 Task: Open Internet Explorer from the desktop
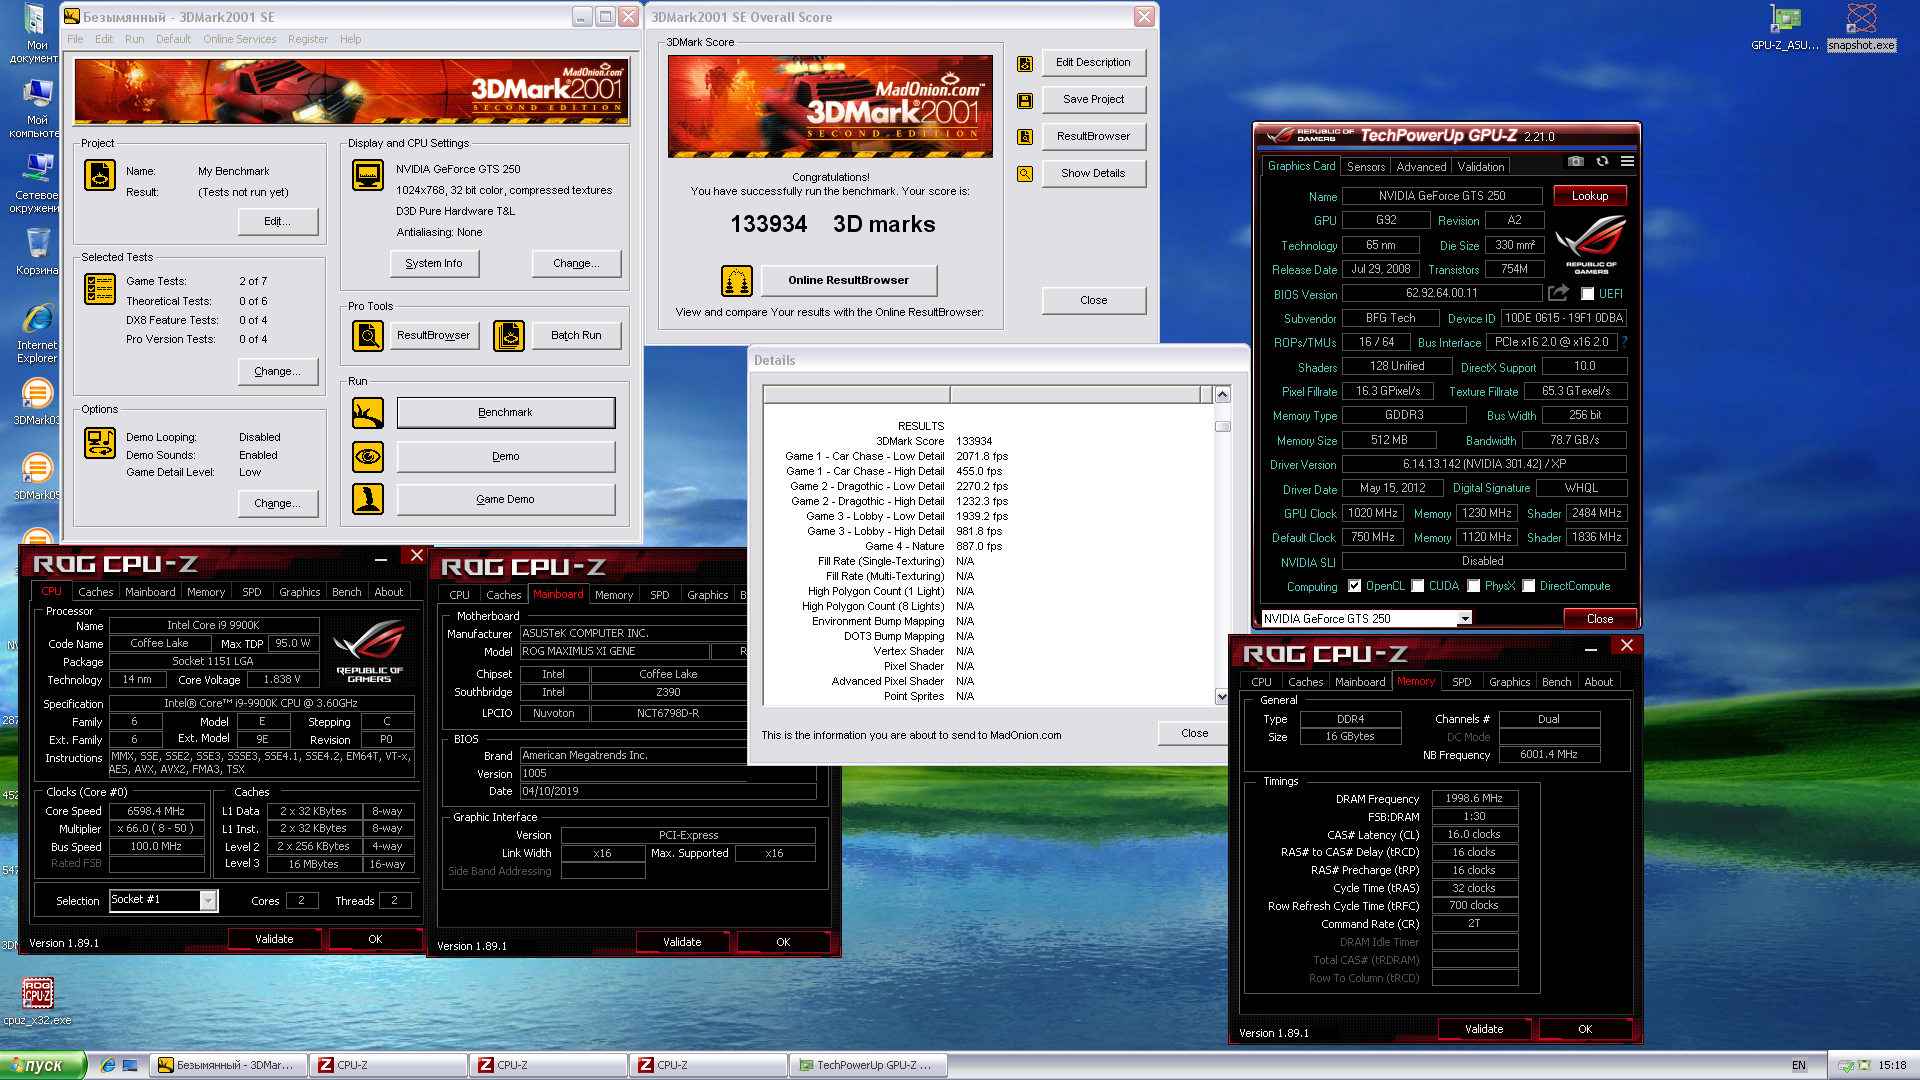coord(37,333)
